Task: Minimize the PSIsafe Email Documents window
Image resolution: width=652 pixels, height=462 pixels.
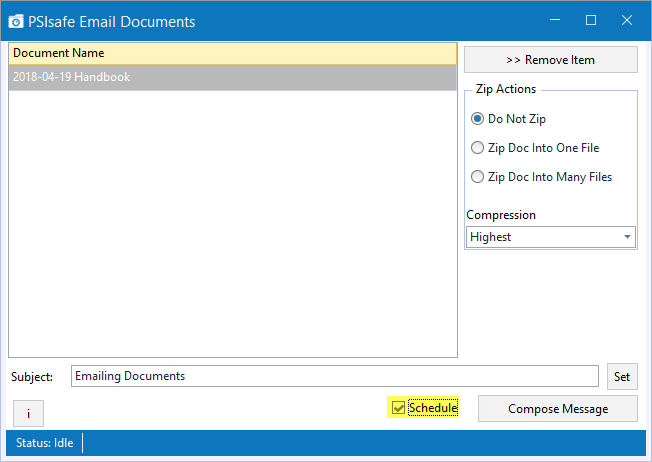Action: (x=555, y=20)
